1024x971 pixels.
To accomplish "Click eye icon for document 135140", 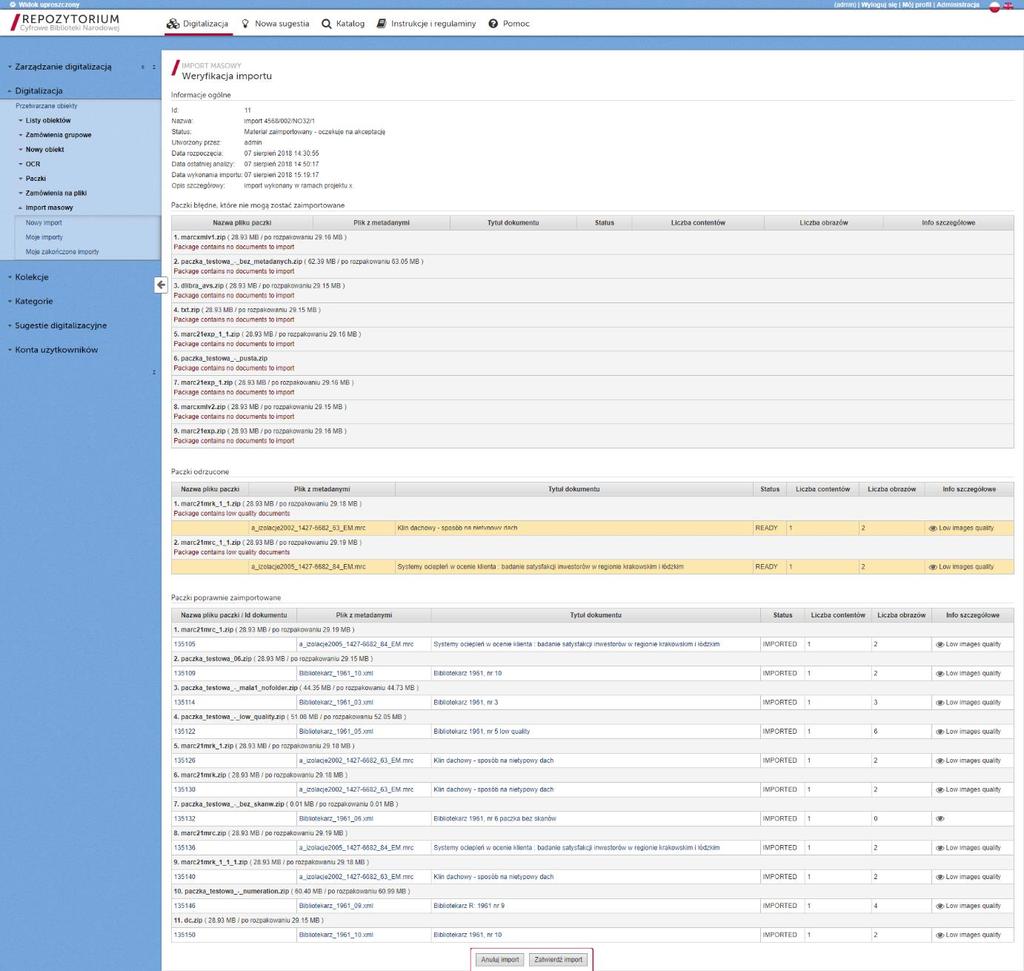I will point(940,877).
